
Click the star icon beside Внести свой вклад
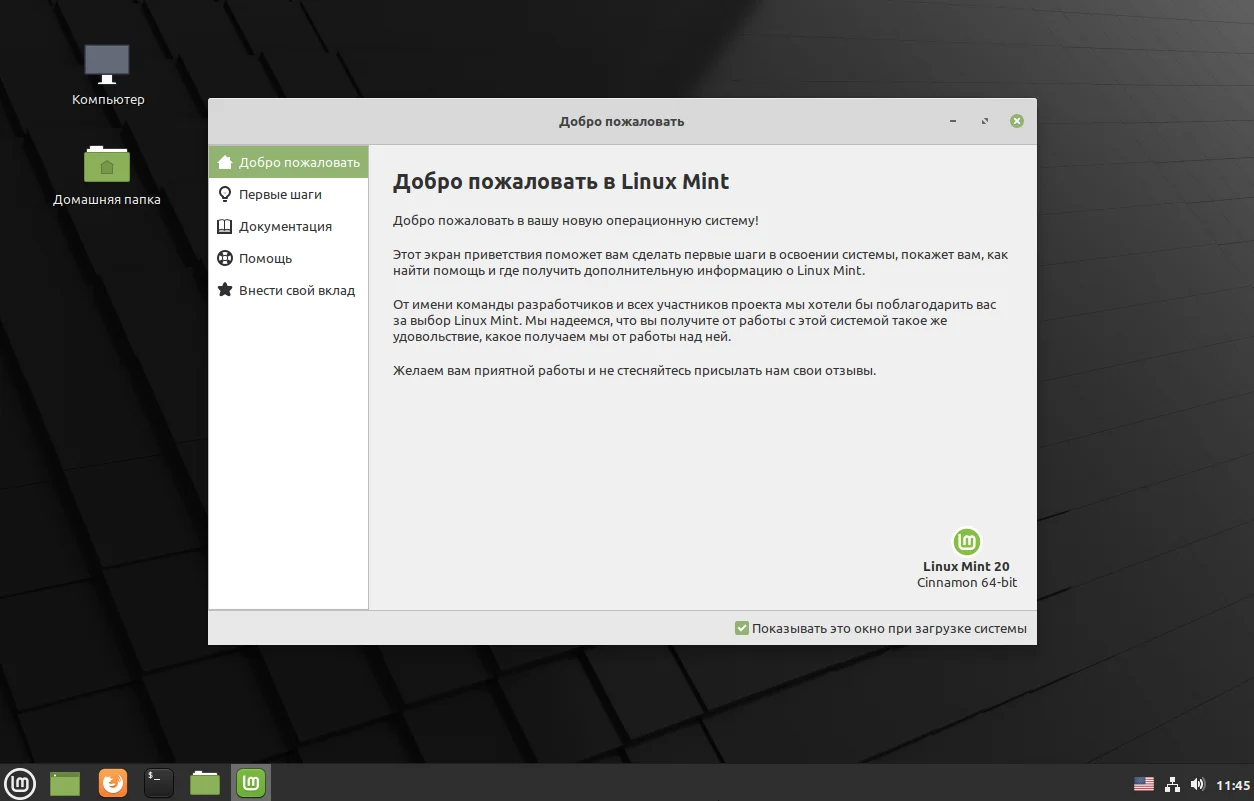pyautogui.click(x=225, y=290)
